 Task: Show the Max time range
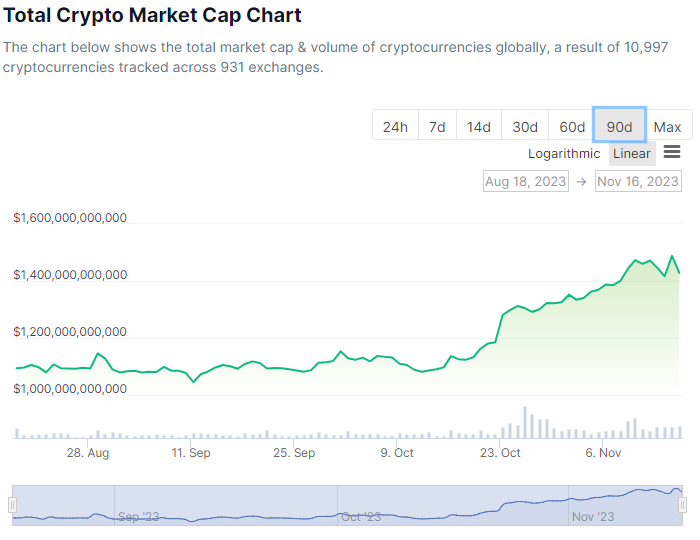667,126
